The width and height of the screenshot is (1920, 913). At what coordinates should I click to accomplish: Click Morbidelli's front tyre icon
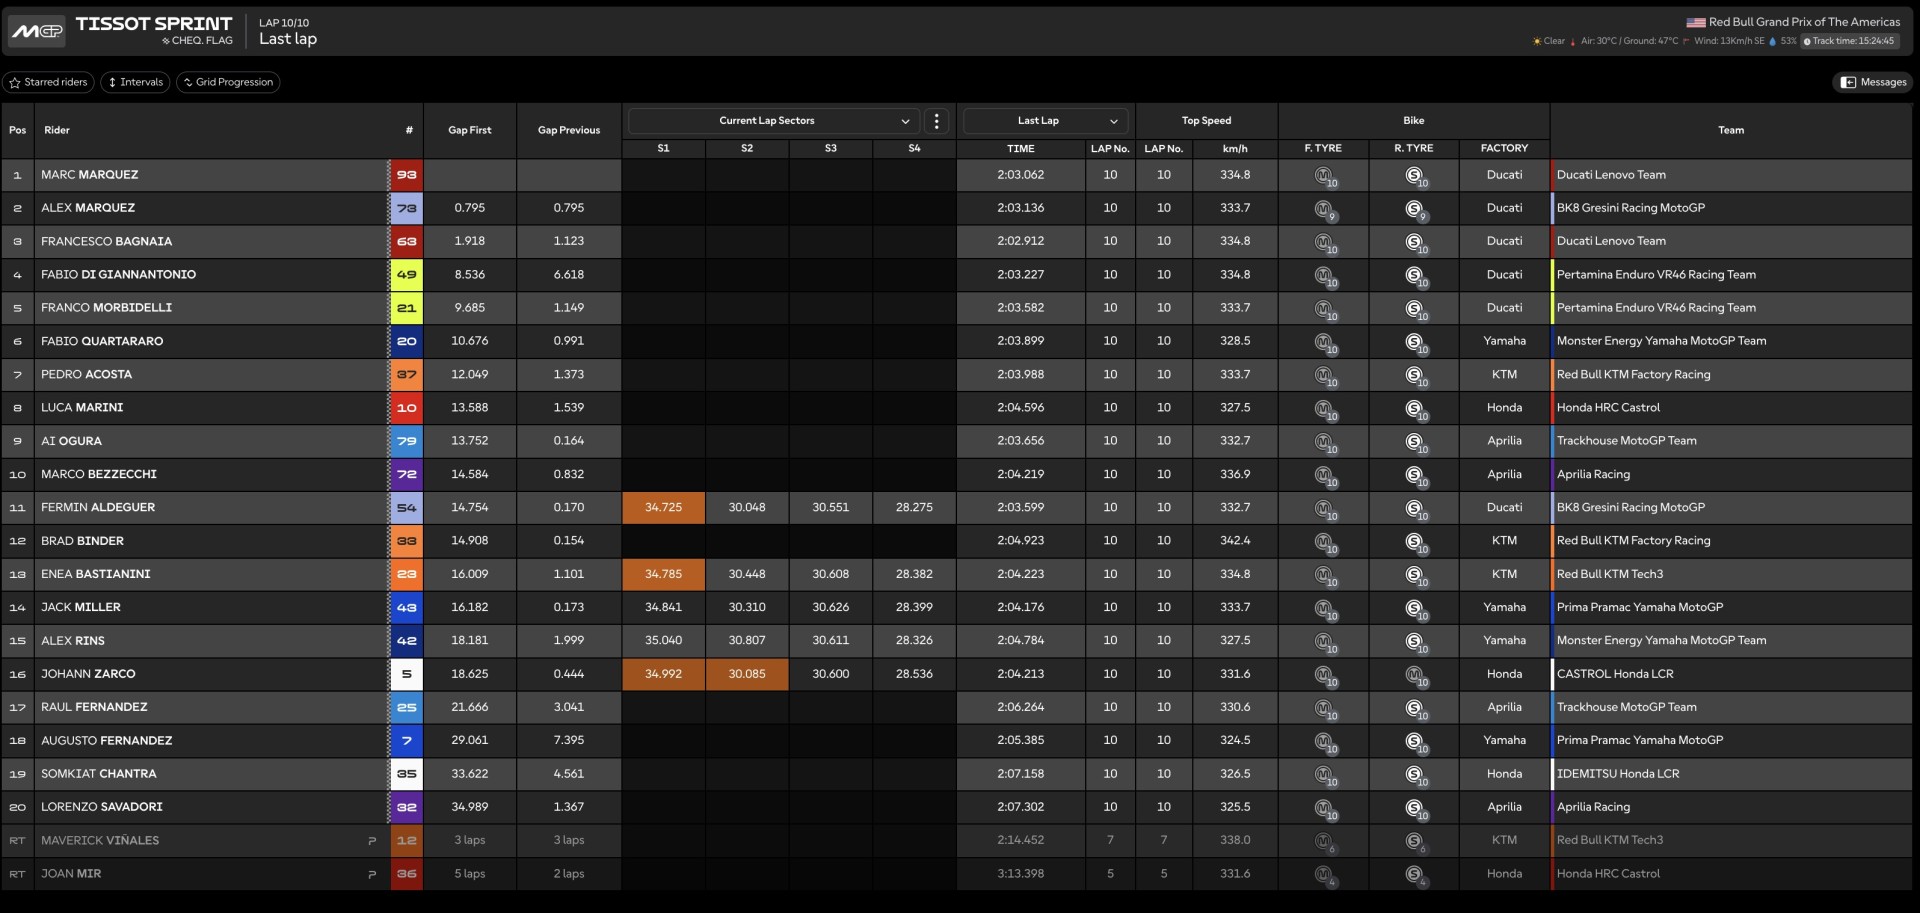[x=1325, y=309]
